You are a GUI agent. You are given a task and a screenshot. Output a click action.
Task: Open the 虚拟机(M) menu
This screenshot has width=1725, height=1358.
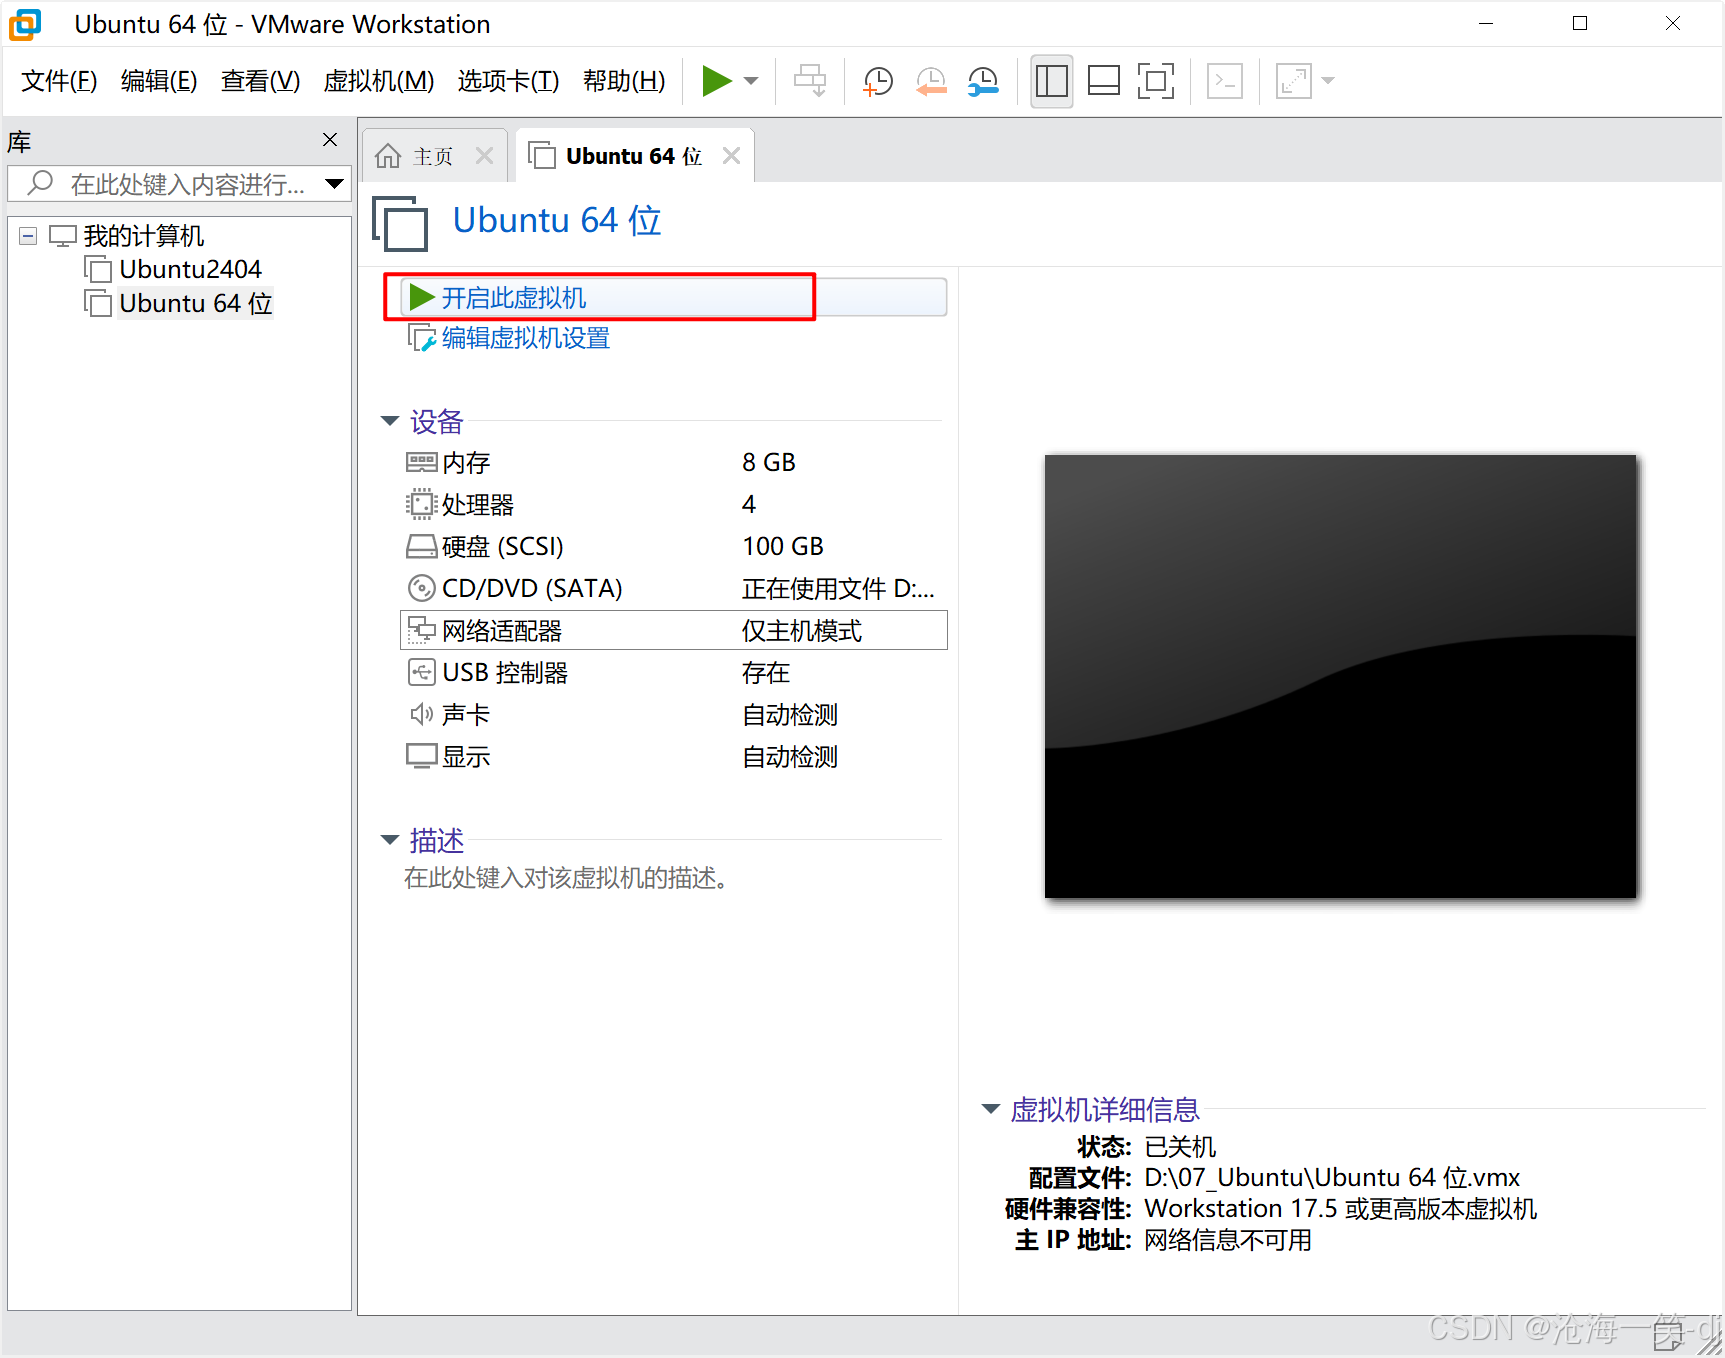(x=379, y=81)
